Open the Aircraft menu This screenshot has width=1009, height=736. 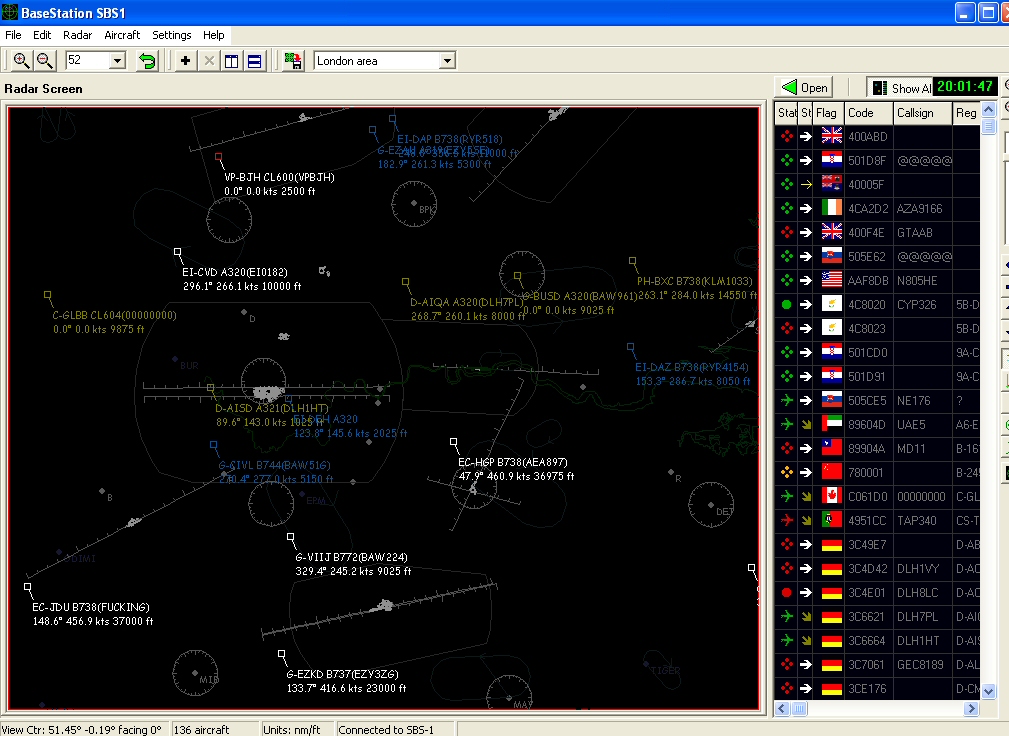pyautogui.click(x=122, y=35)
